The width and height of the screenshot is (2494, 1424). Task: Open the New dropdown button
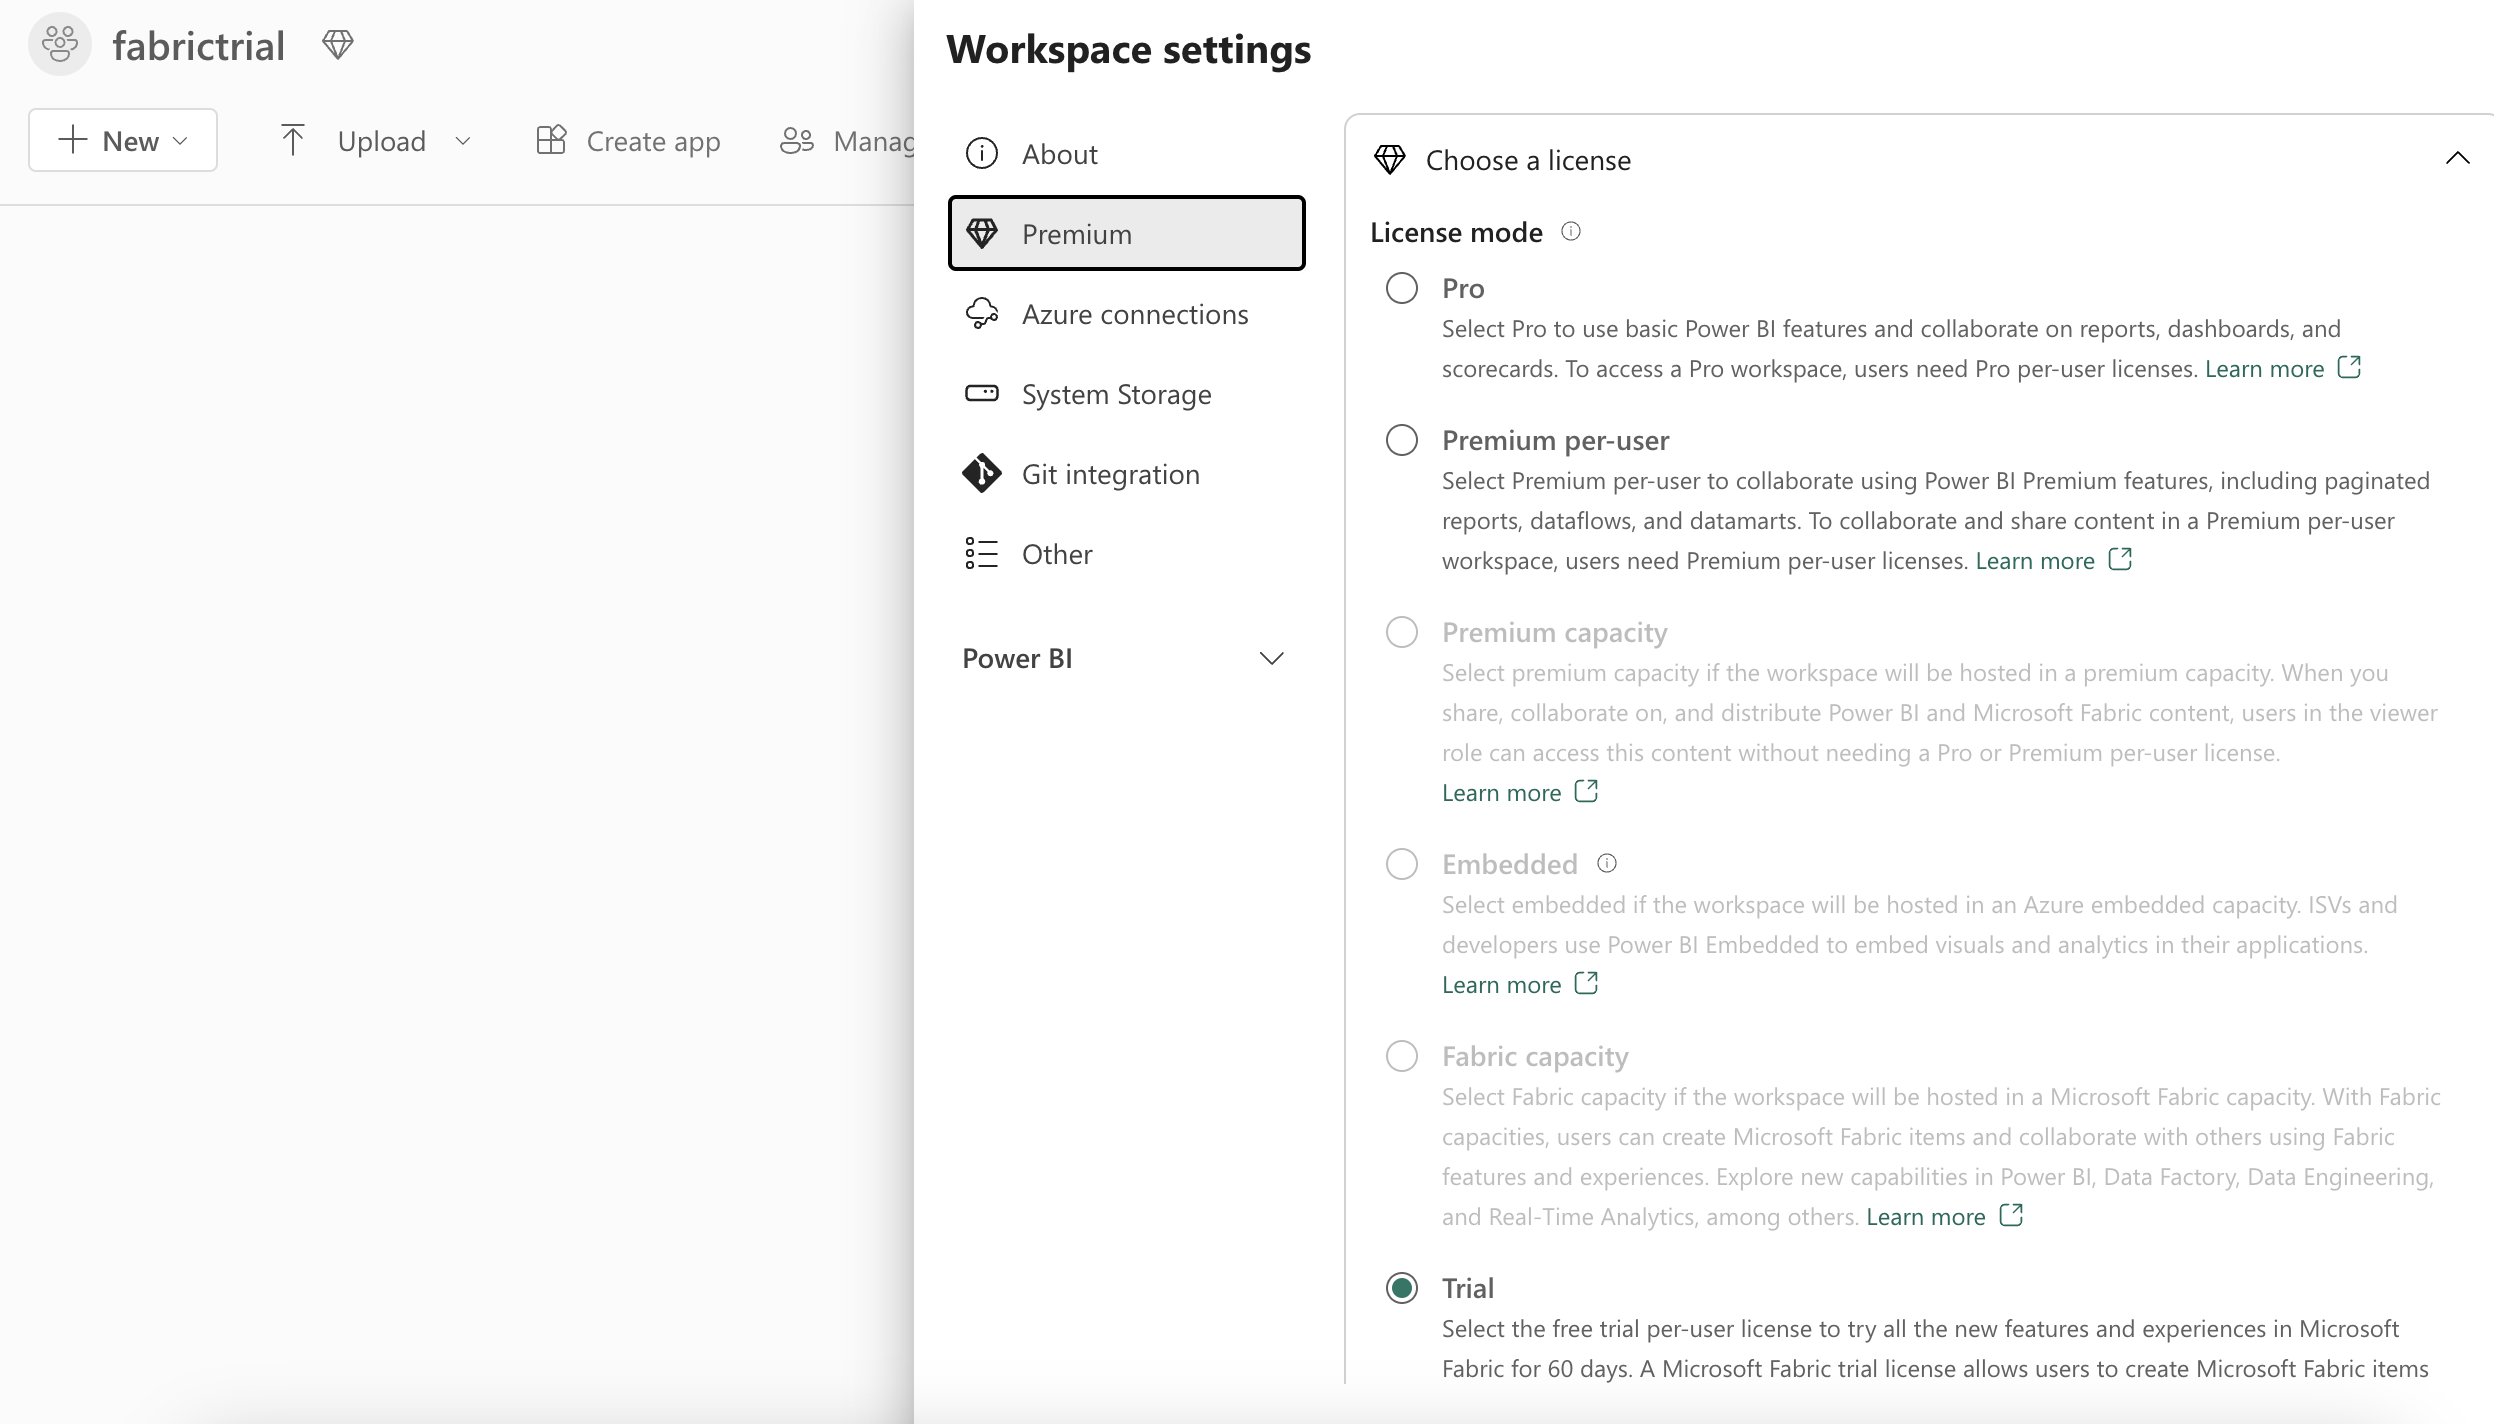point(123,140)
